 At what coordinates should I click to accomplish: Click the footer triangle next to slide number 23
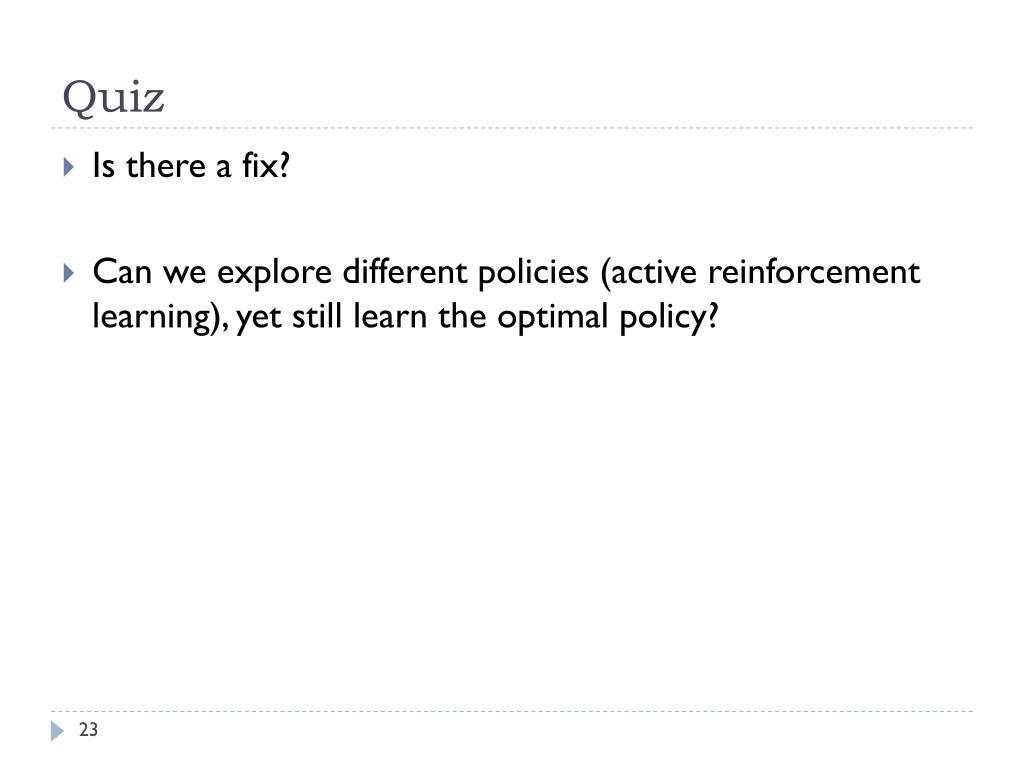pos(57,731)
